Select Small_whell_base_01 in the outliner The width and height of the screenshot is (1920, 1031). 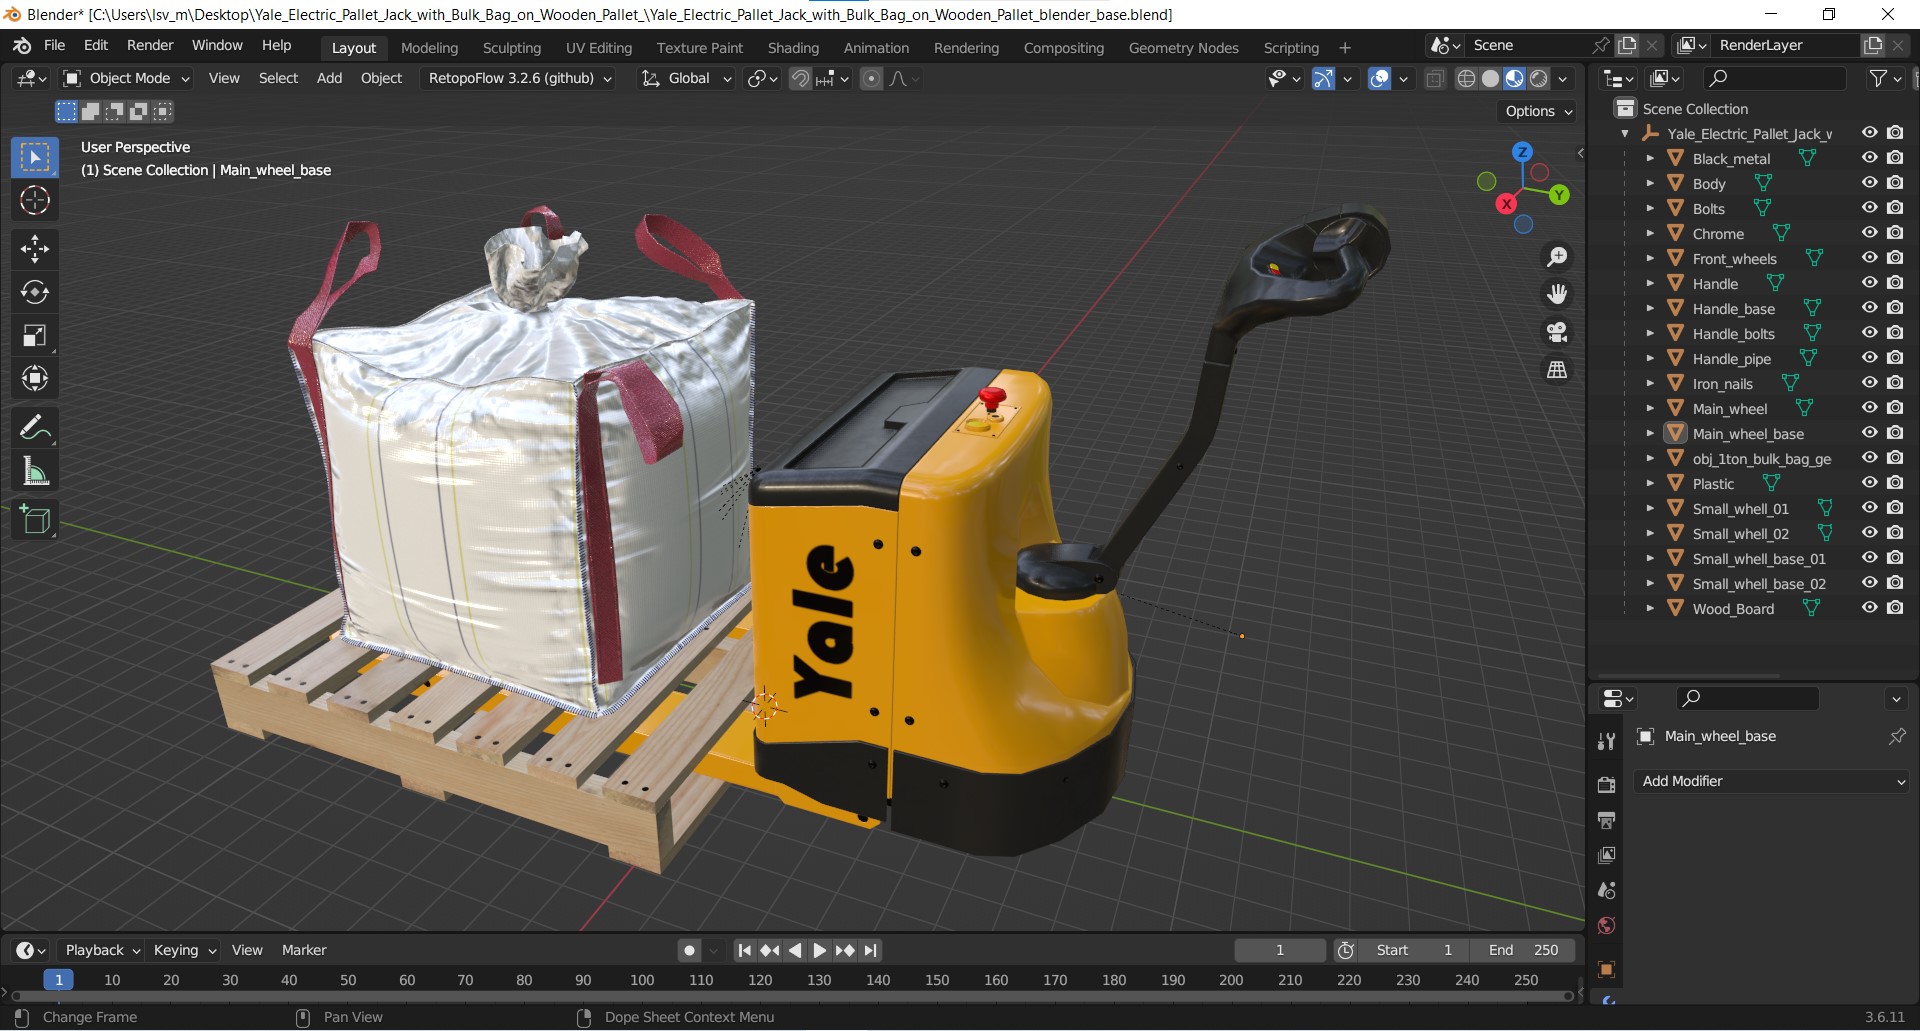pyautogui.click(x=1758, y=558)
